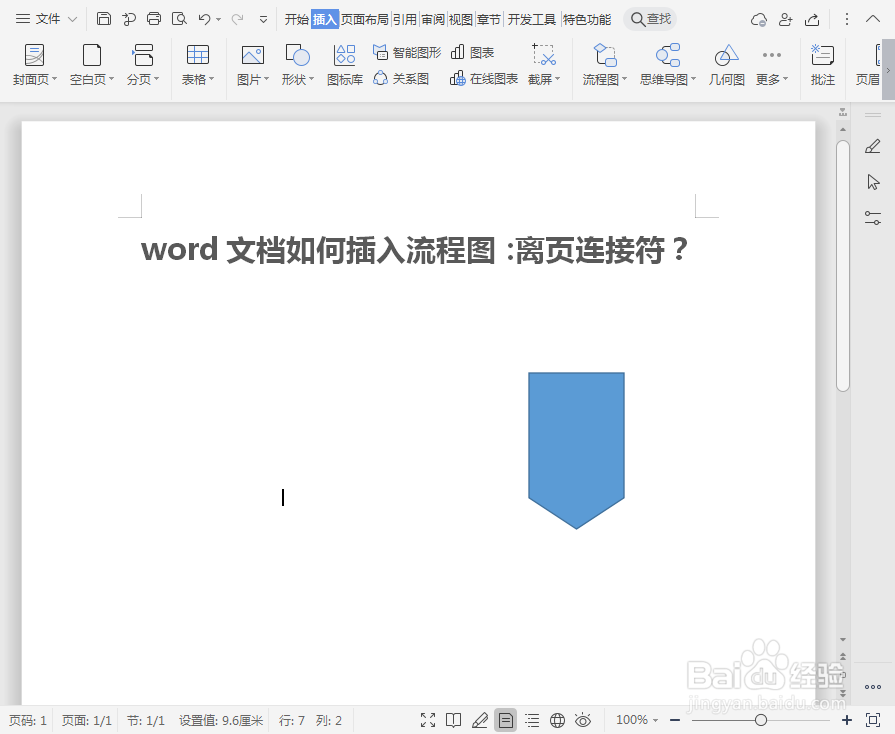Expand the undo history dropdown arrow
Screen dimensions: 895x734
pyautogui.click(x=219, y=19)
